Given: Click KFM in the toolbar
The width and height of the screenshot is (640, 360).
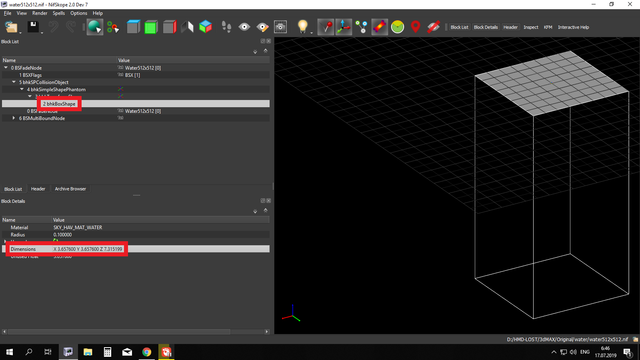Looking at the screenshot, I should coord(548,27).
